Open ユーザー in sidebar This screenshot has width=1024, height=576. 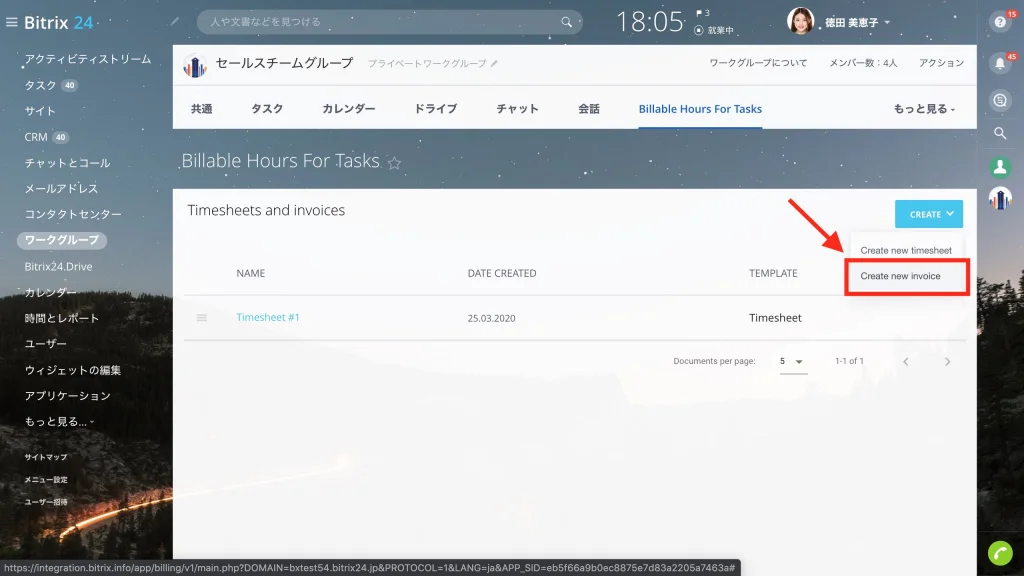(46, 344)
